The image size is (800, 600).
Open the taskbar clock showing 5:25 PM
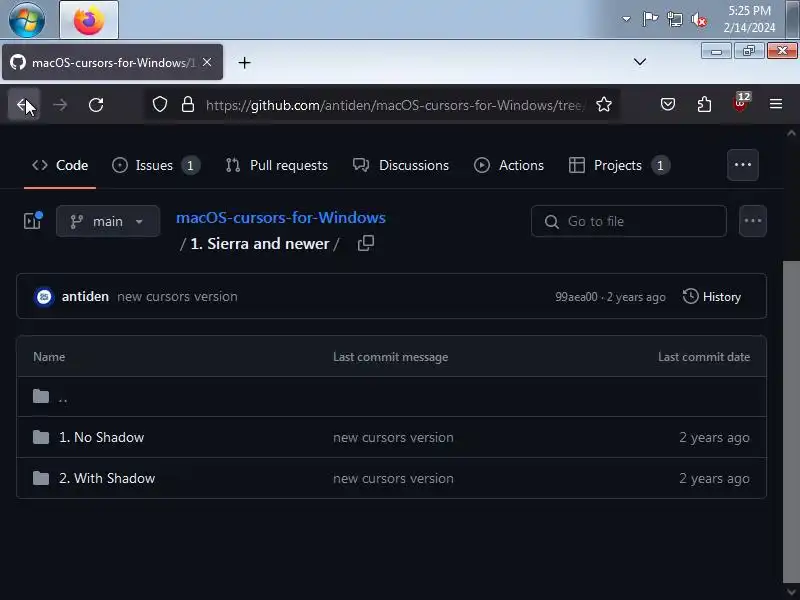749,19
